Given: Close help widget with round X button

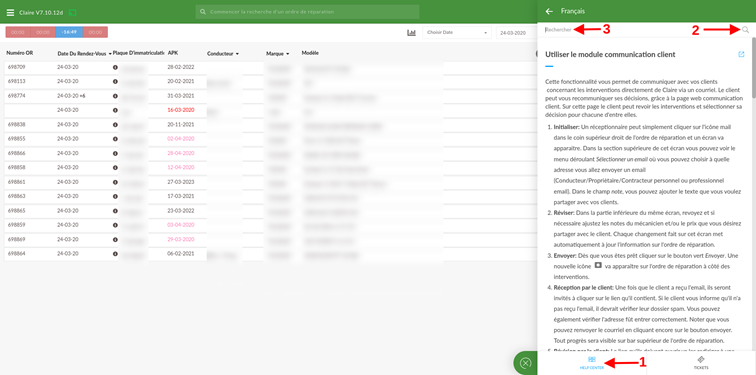Looking at the screenshot, I should pos(526,363).
